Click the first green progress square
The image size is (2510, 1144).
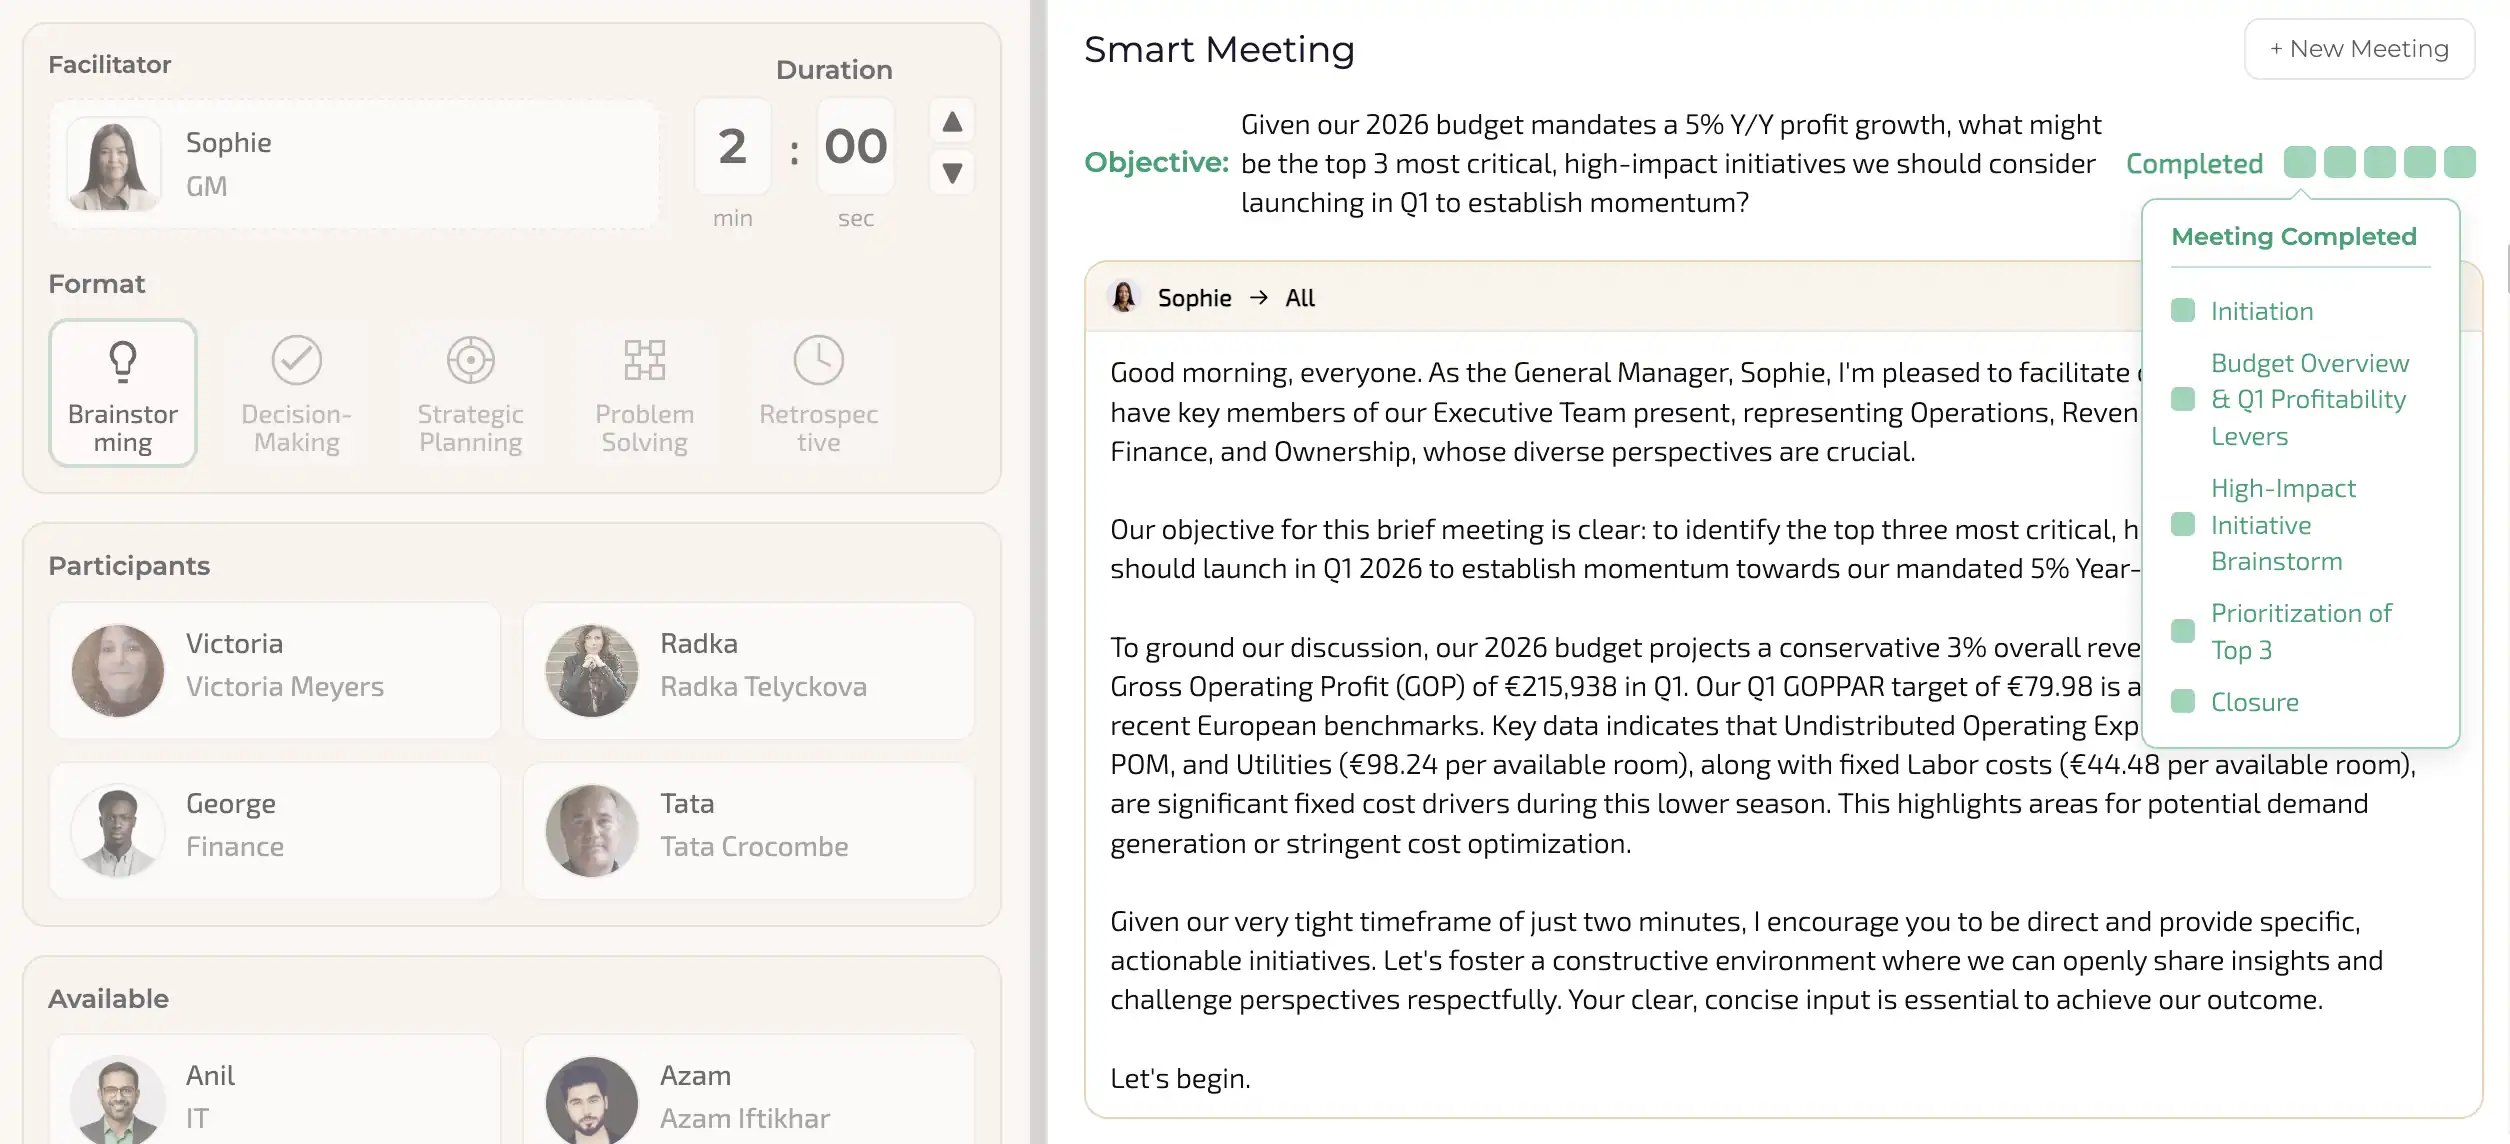[2300, 162]
